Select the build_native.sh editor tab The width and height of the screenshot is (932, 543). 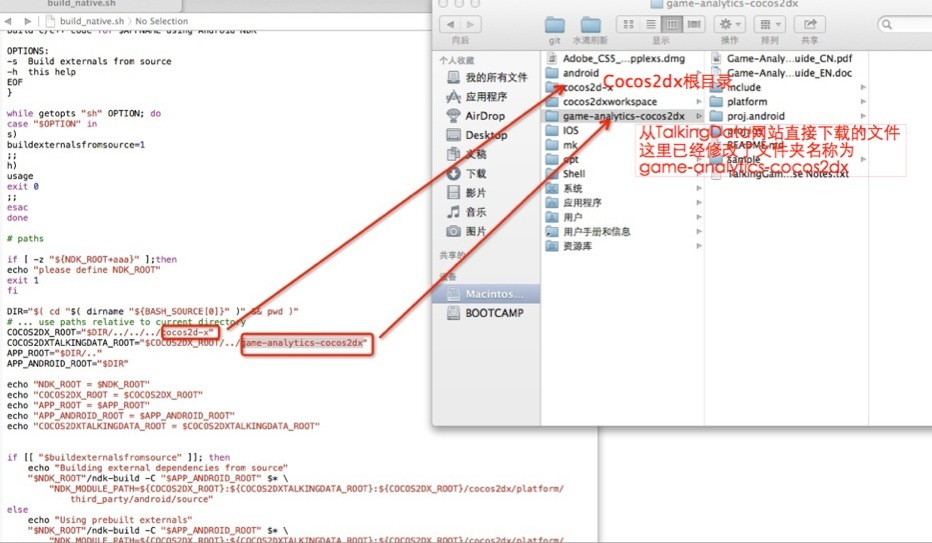coord(82,4)
